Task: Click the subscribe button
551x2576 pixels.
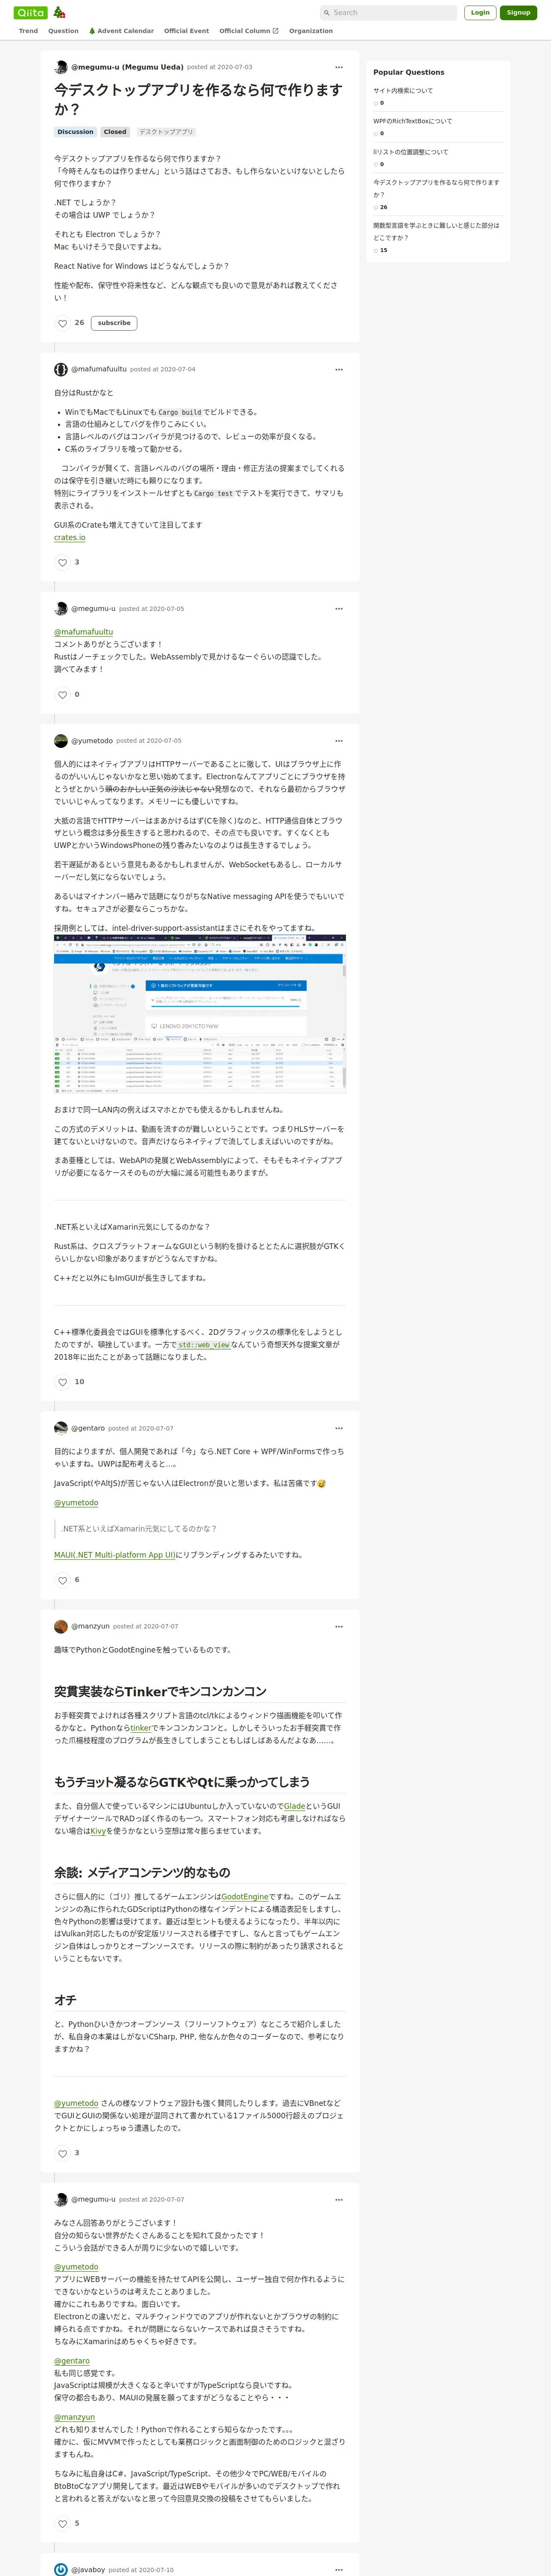Action: (x=114, y=323)
